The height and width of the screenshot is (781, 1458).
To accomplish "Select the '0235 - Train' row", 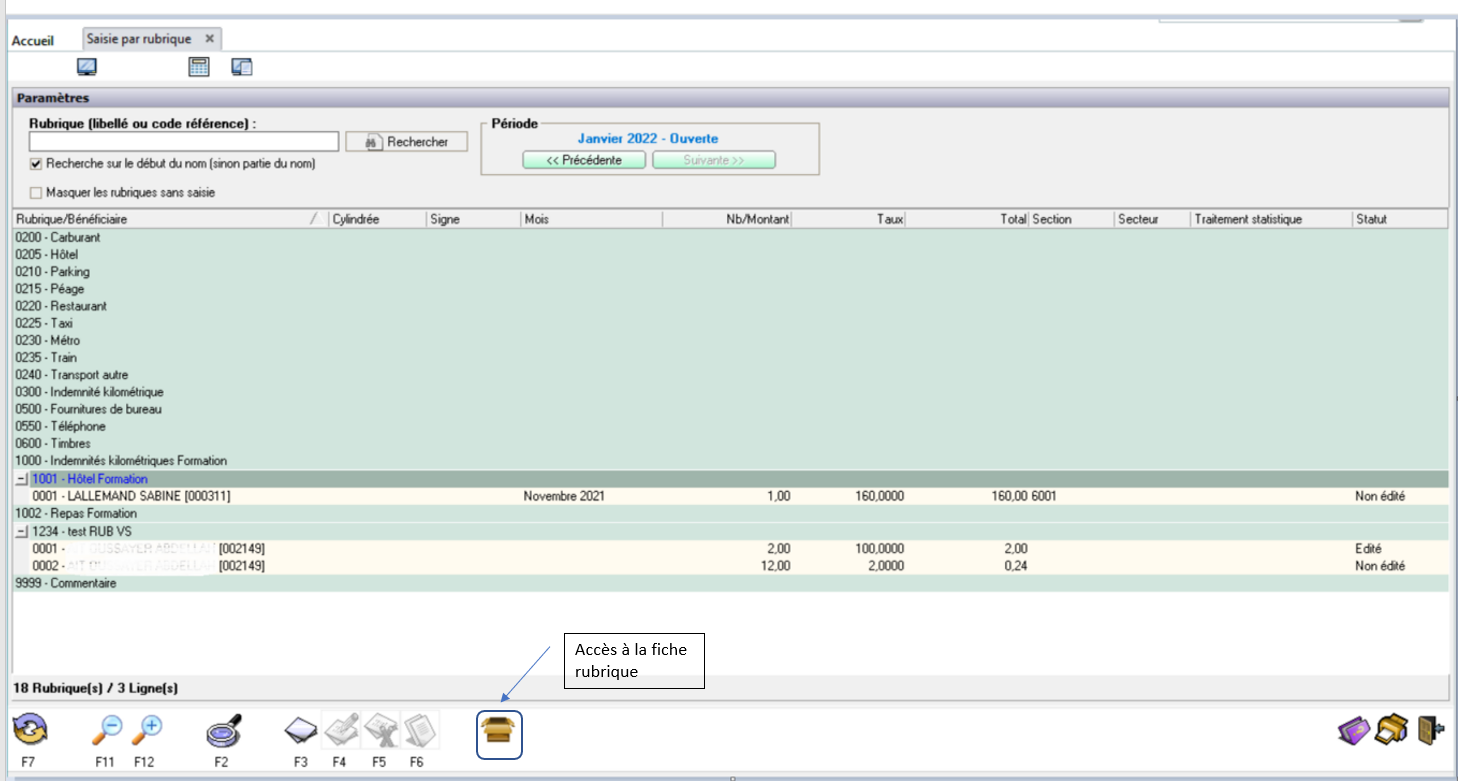I will [x=731, y=357].
